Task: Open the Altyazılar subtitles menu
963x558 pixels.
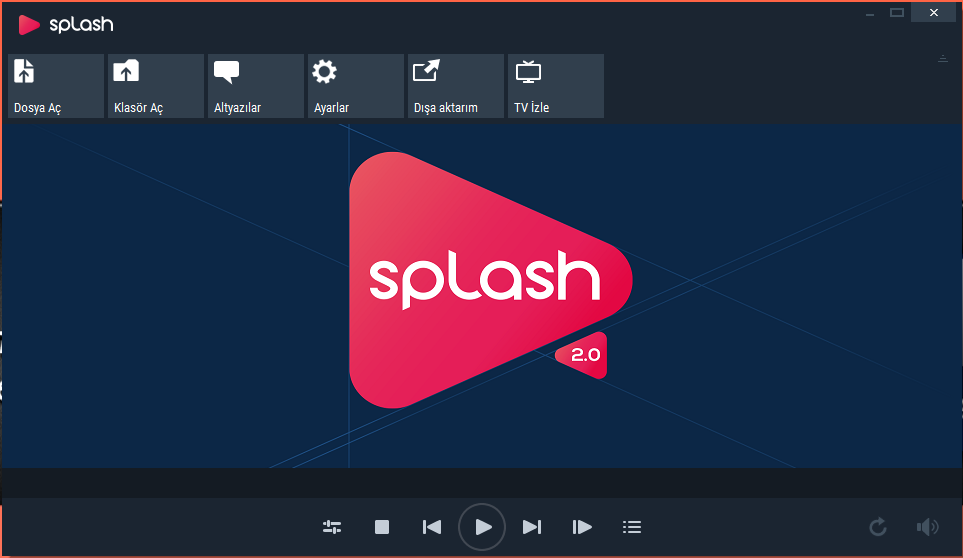Action: pos(256,86)
